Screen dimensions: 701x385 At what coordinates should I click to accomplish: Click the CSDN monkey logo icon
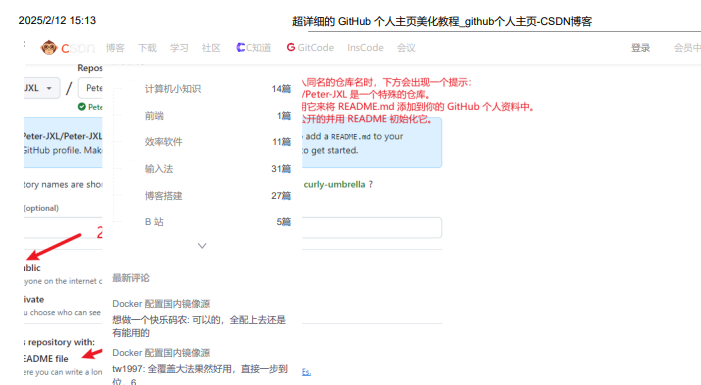[x=48, y=47]
